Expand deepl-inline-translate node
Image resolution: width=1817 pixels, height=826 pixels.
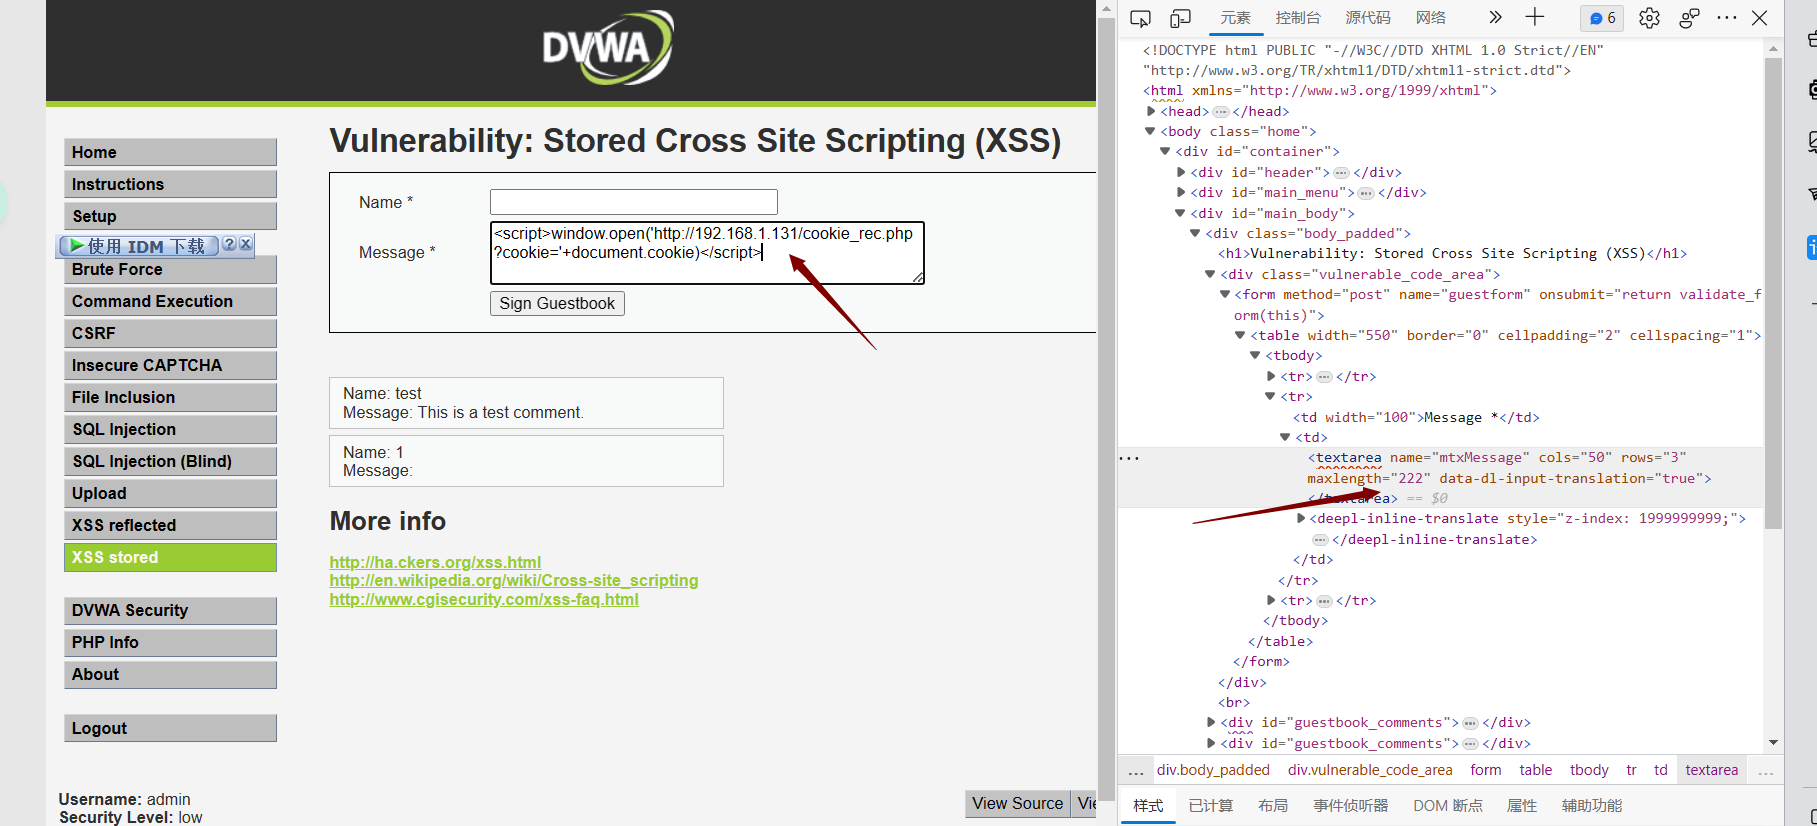pyautogui.click(x=1301, y=518)
